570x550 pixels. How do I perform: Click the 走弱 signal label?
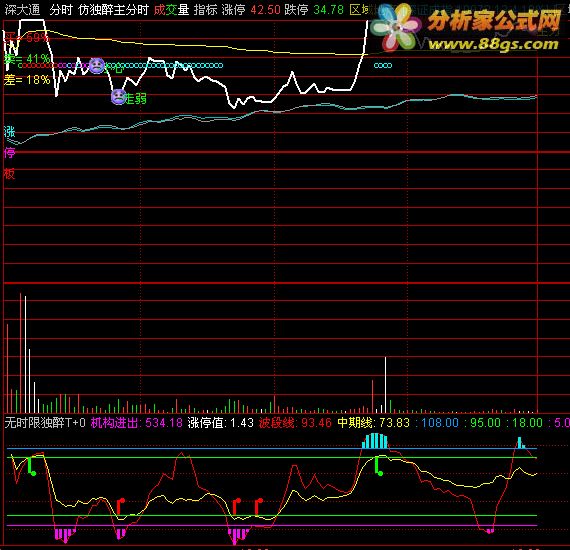136,98
